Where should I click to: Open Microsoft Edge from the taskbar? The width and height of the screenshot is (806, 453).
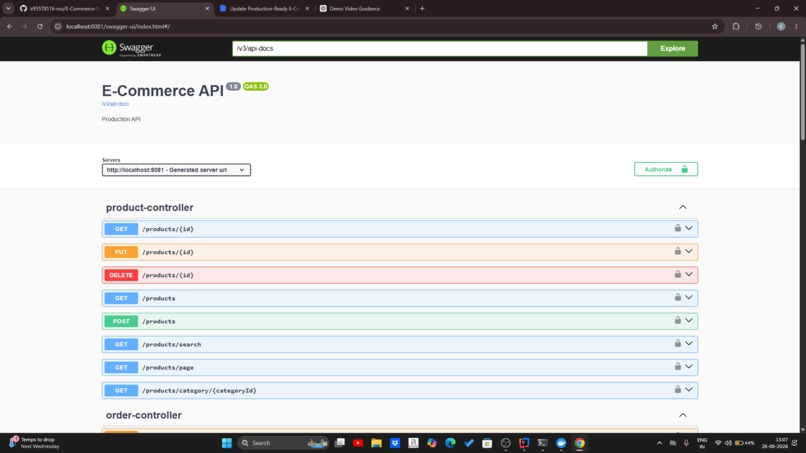450,443
